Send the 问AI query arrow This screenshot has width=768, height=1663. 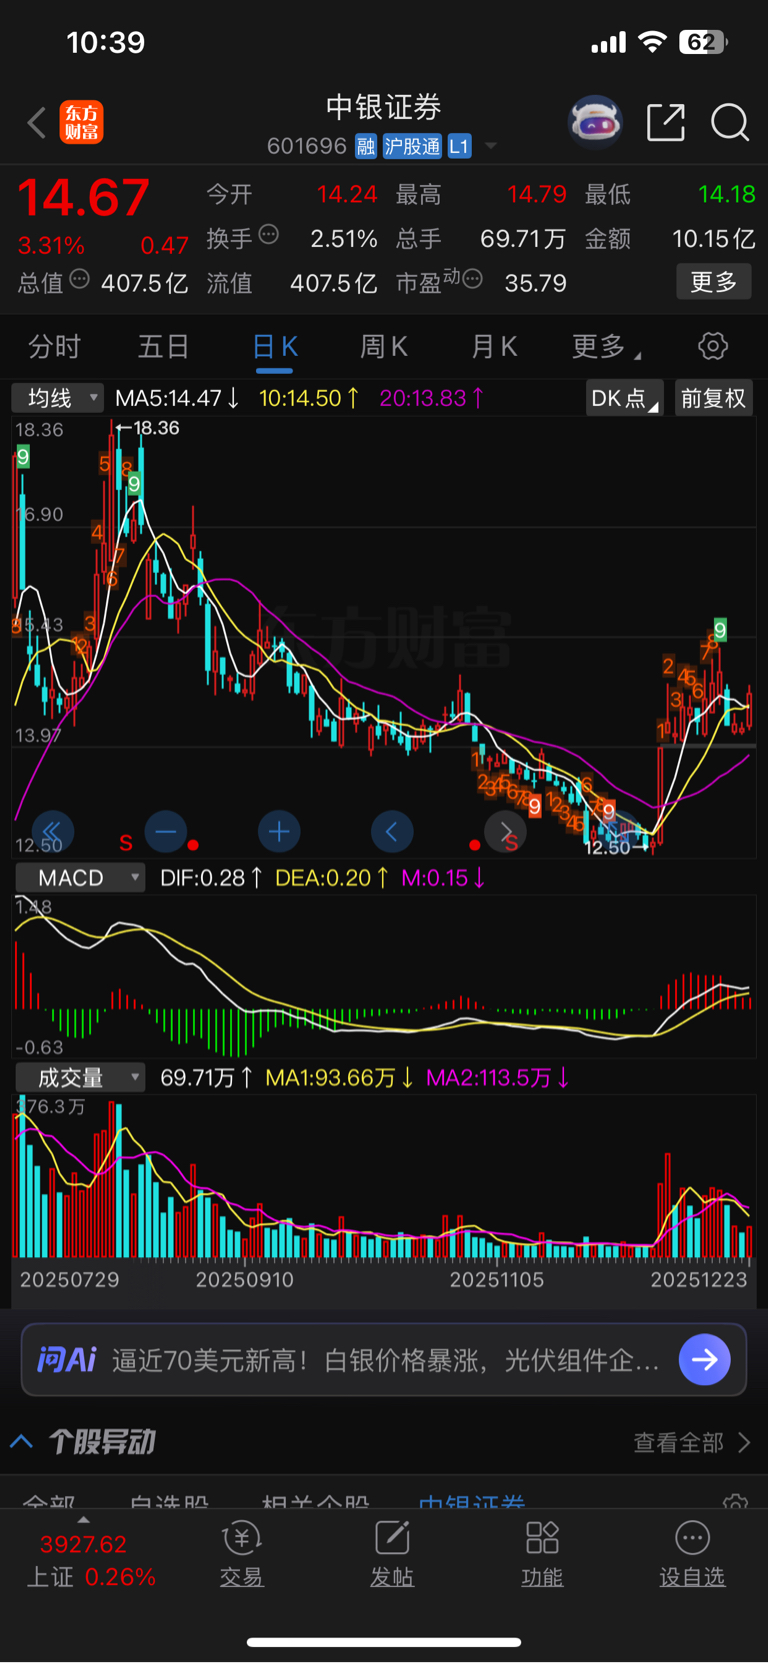[705, 1360]
